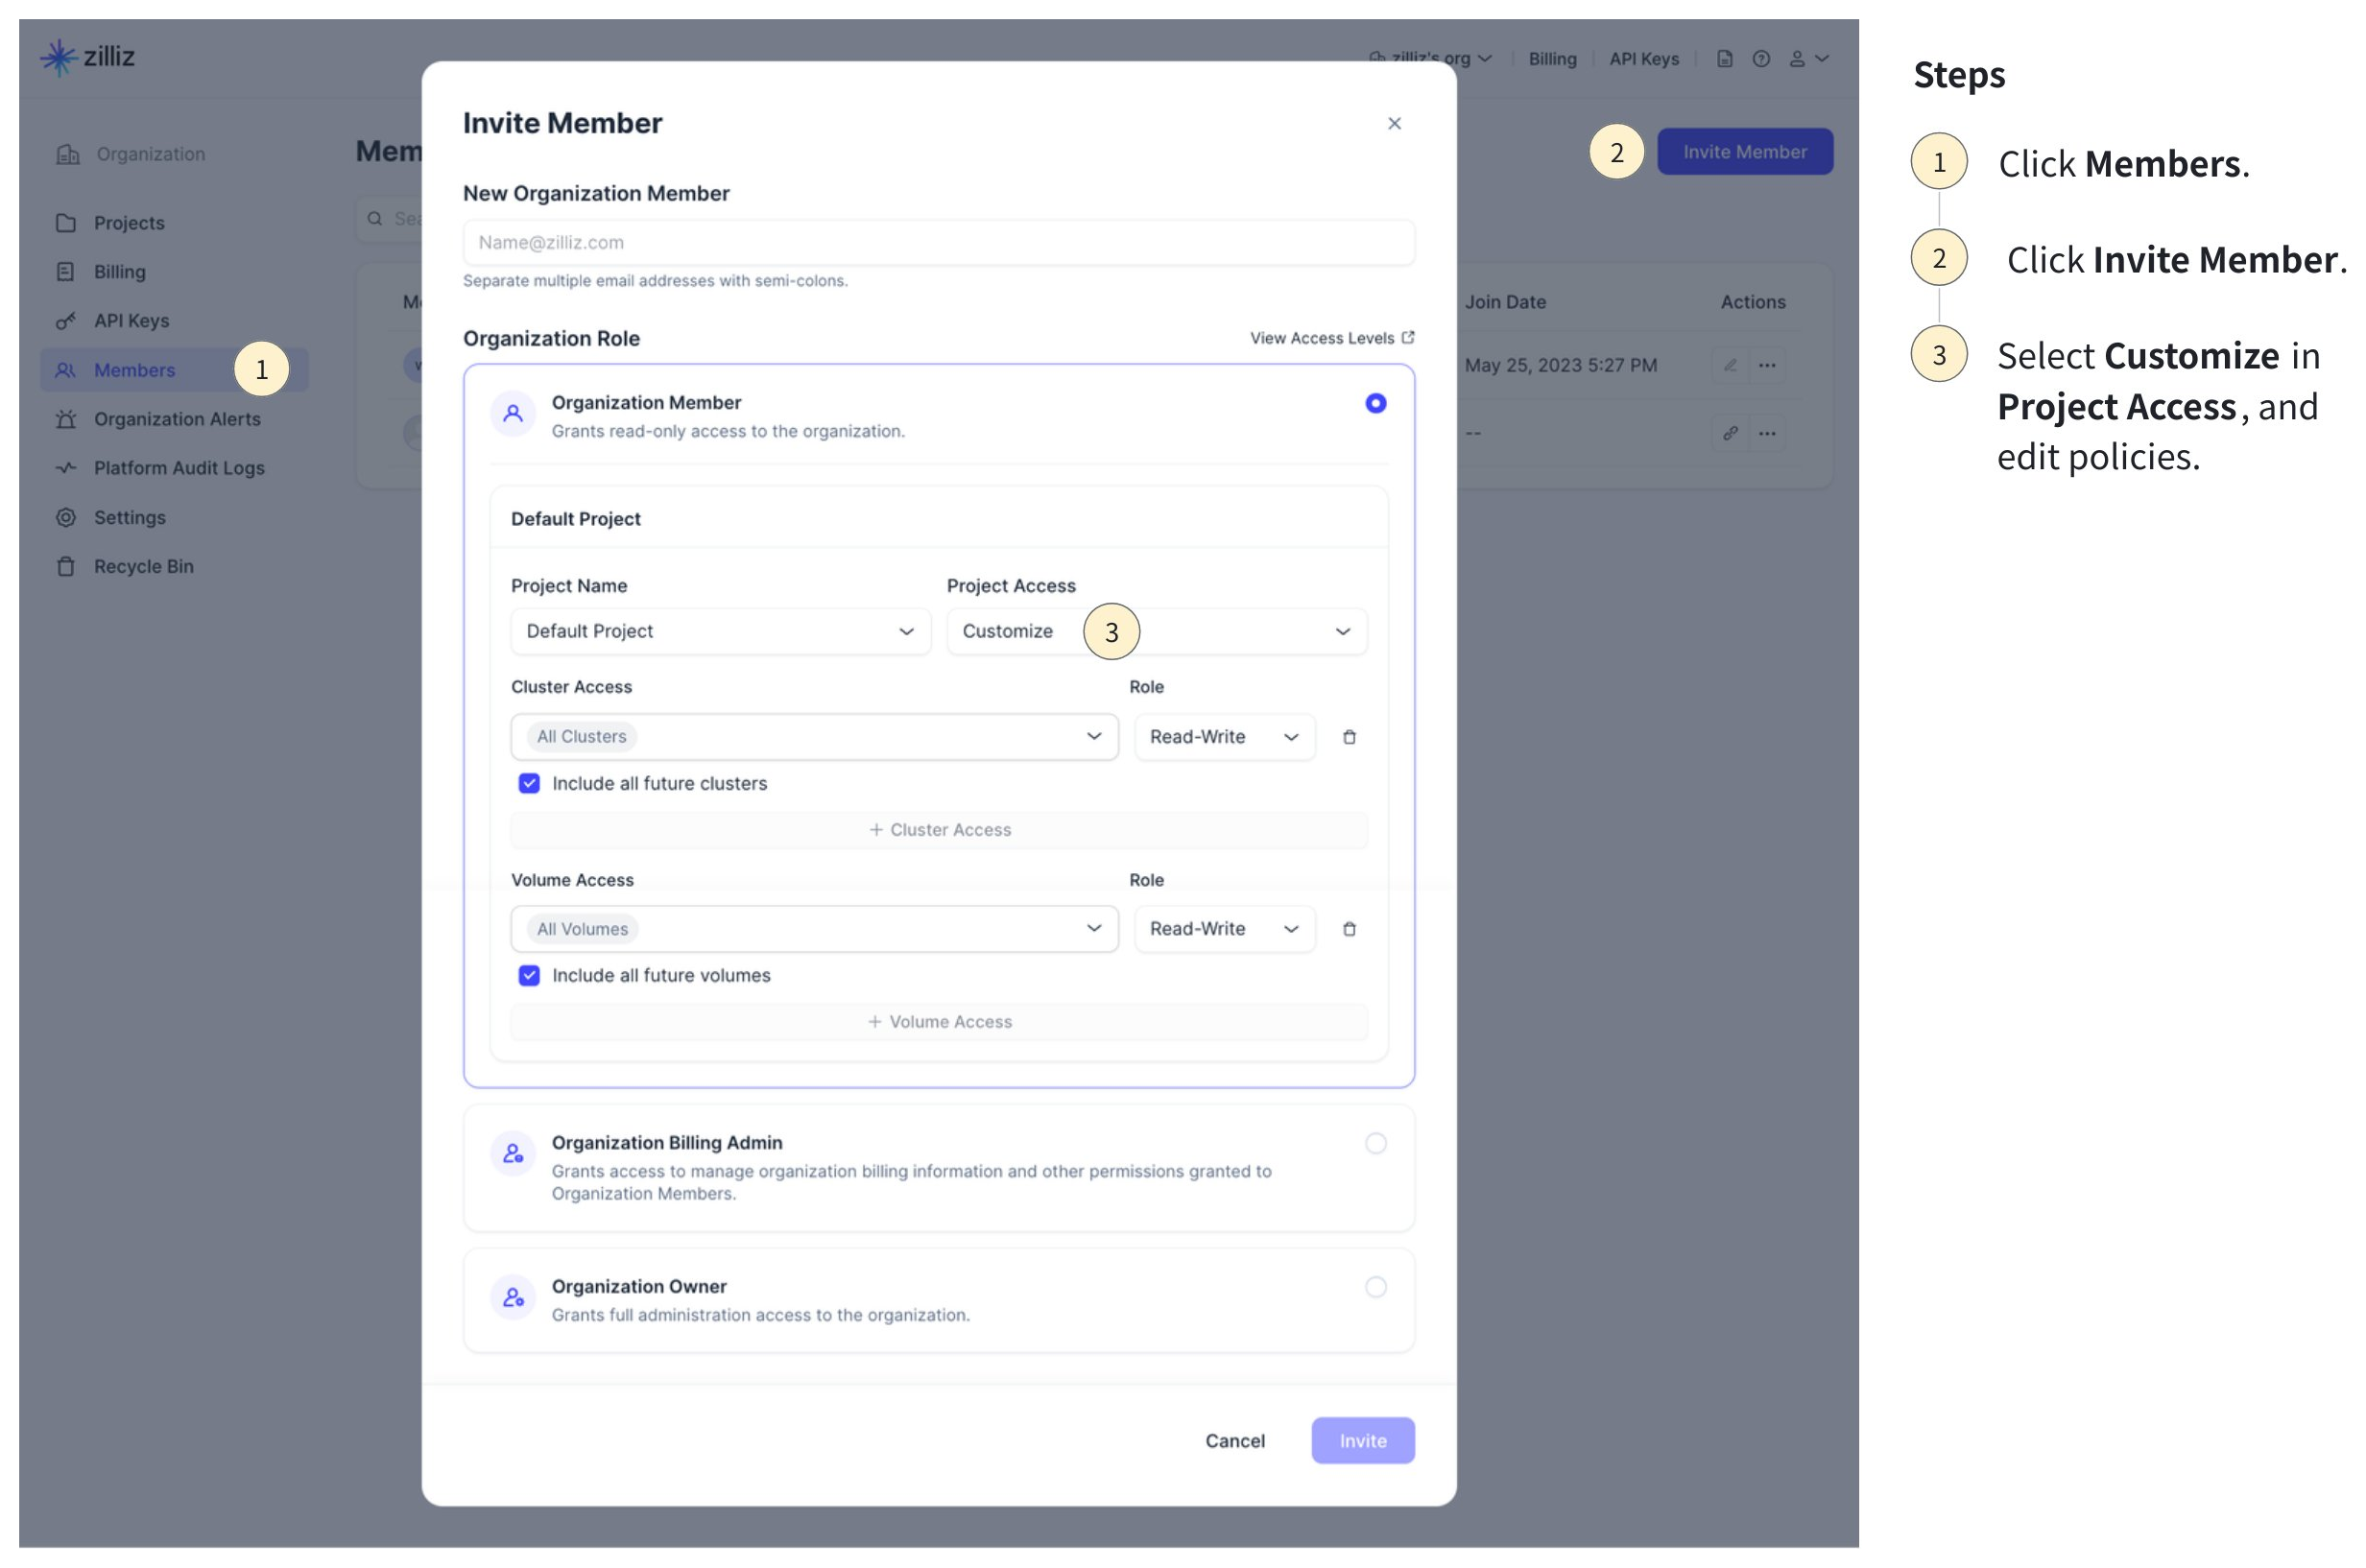The width and height of the screenshot is (2366, 1568).
Task: Go to Platform Audit Logs in sidebar
Action: [x=179, y=468]
